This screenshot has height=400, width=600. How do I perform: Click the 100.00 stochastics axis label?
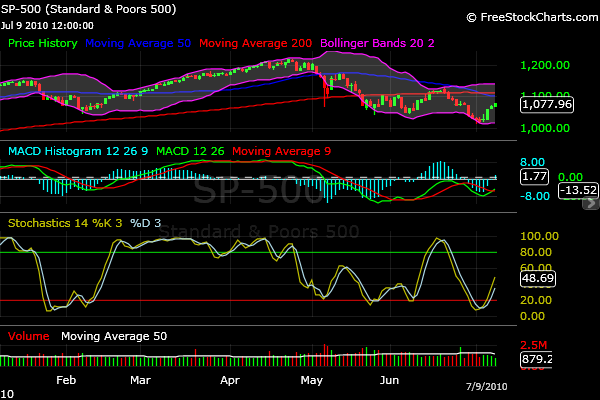point(540,236)
